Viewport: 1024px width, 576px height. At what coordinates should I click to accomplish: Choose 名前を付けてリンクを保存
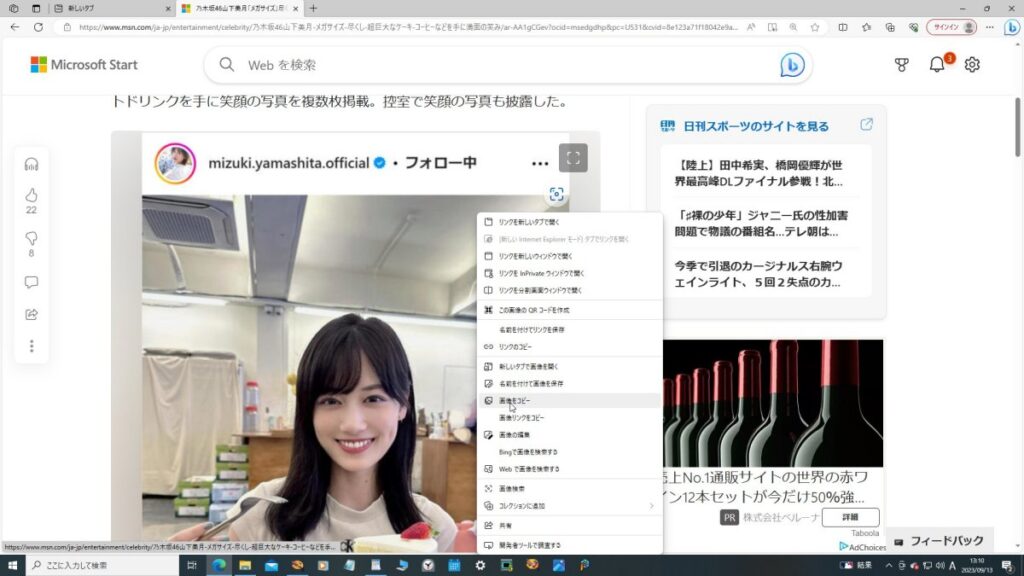click(x=569, y=330)
